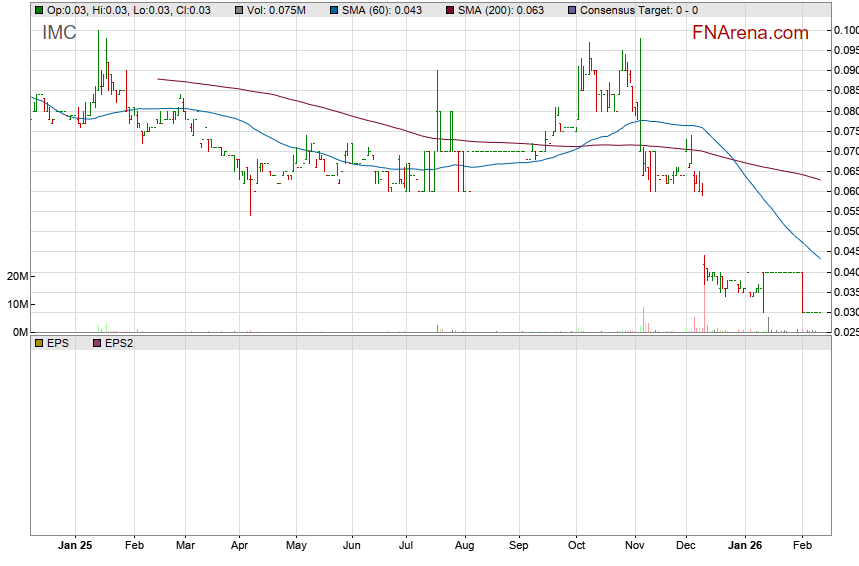Select the Oct marker on the time axis
859x566 pixels.
click(x=576, y=546)
